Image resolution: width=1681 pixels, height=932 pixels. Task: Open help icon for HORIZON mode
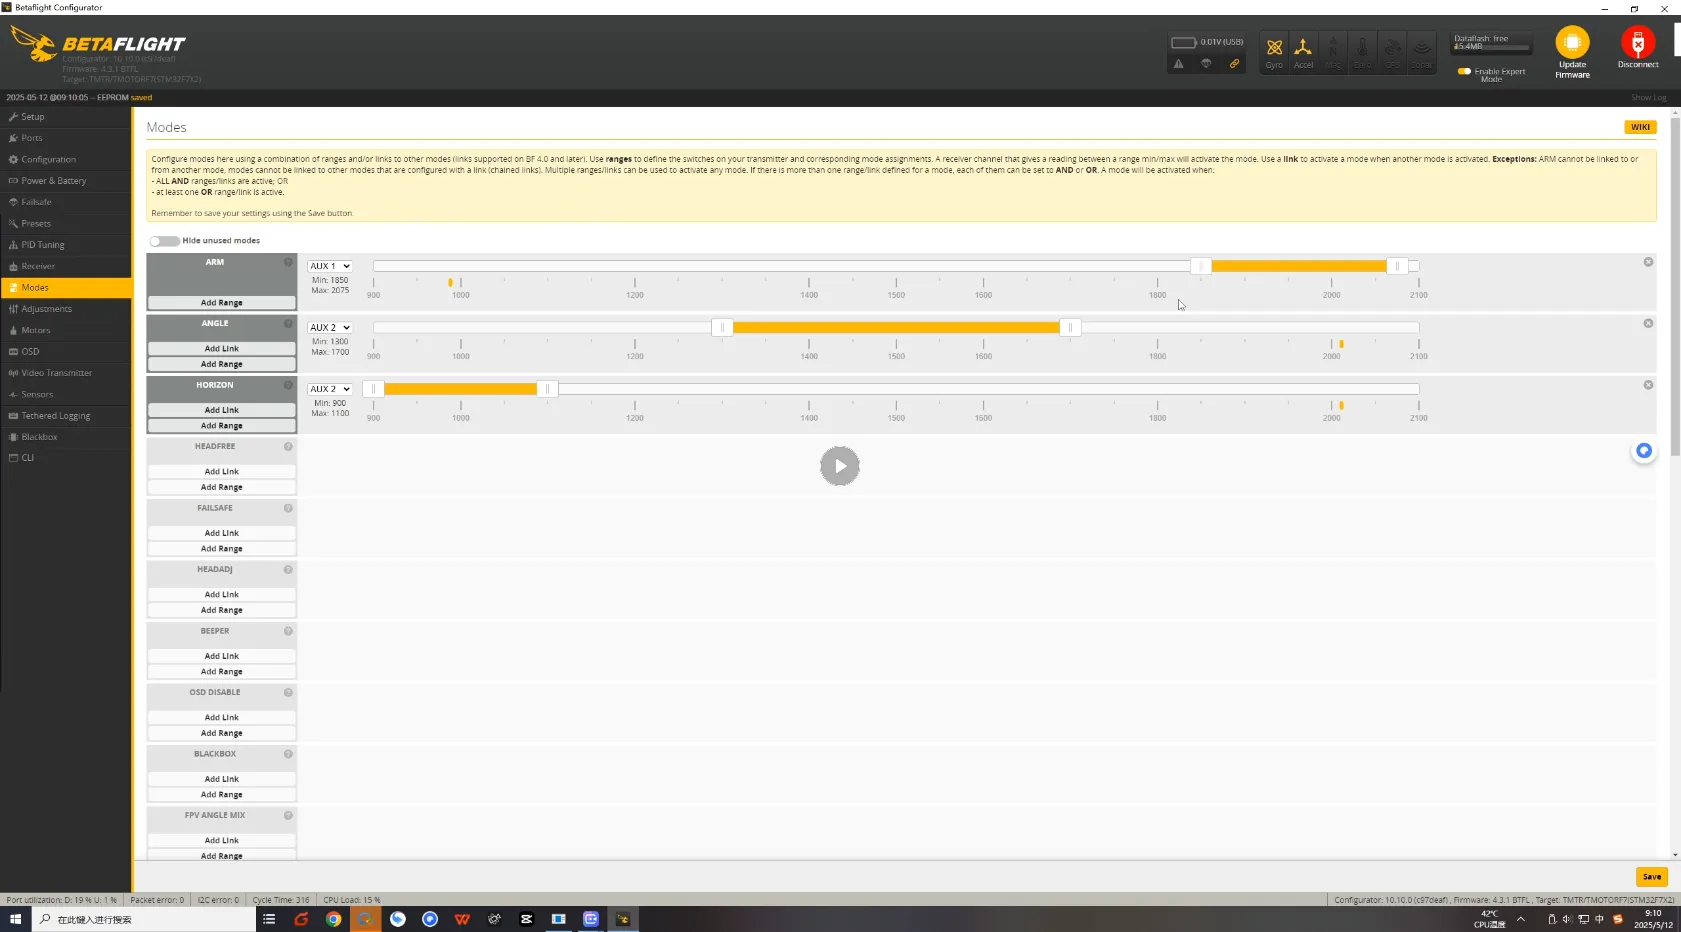pos(288,385)
